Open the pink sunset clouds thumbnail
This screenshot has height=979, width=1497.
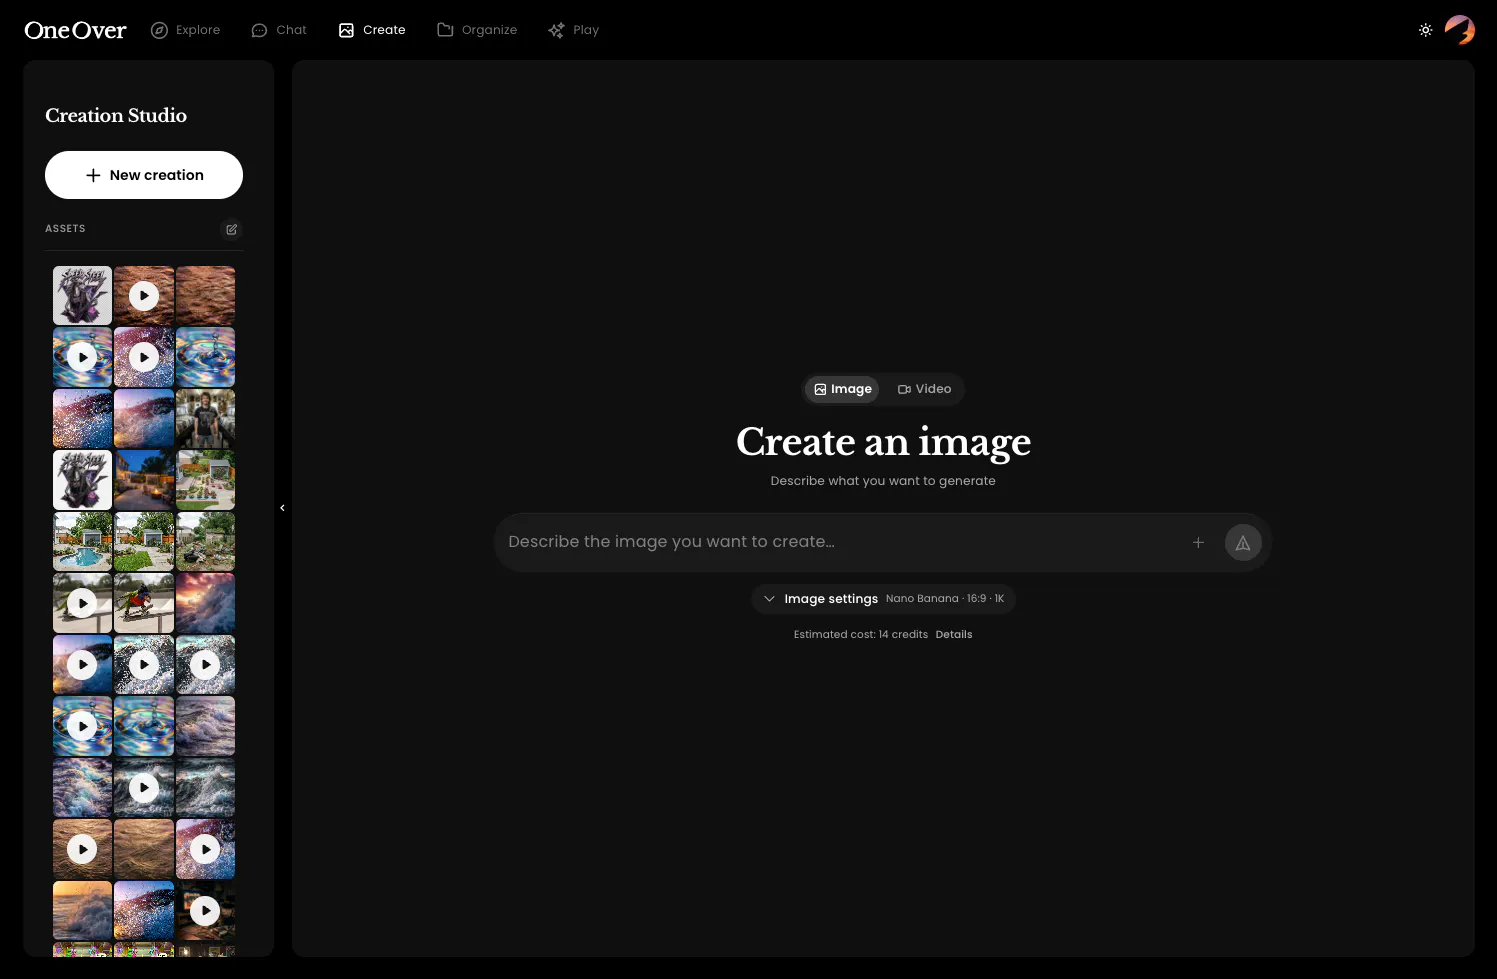point(206,603)
